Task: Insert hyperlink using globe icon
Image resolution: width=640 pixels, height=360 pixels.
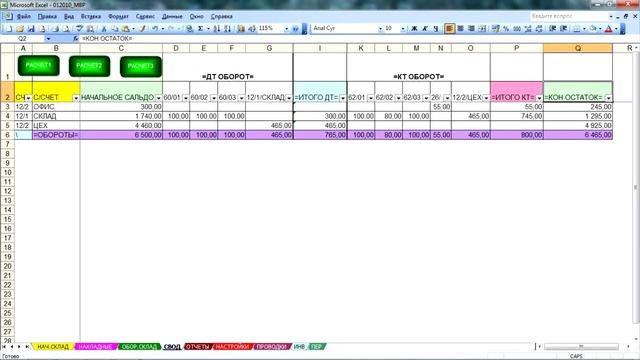Action: tap(189, 29)
